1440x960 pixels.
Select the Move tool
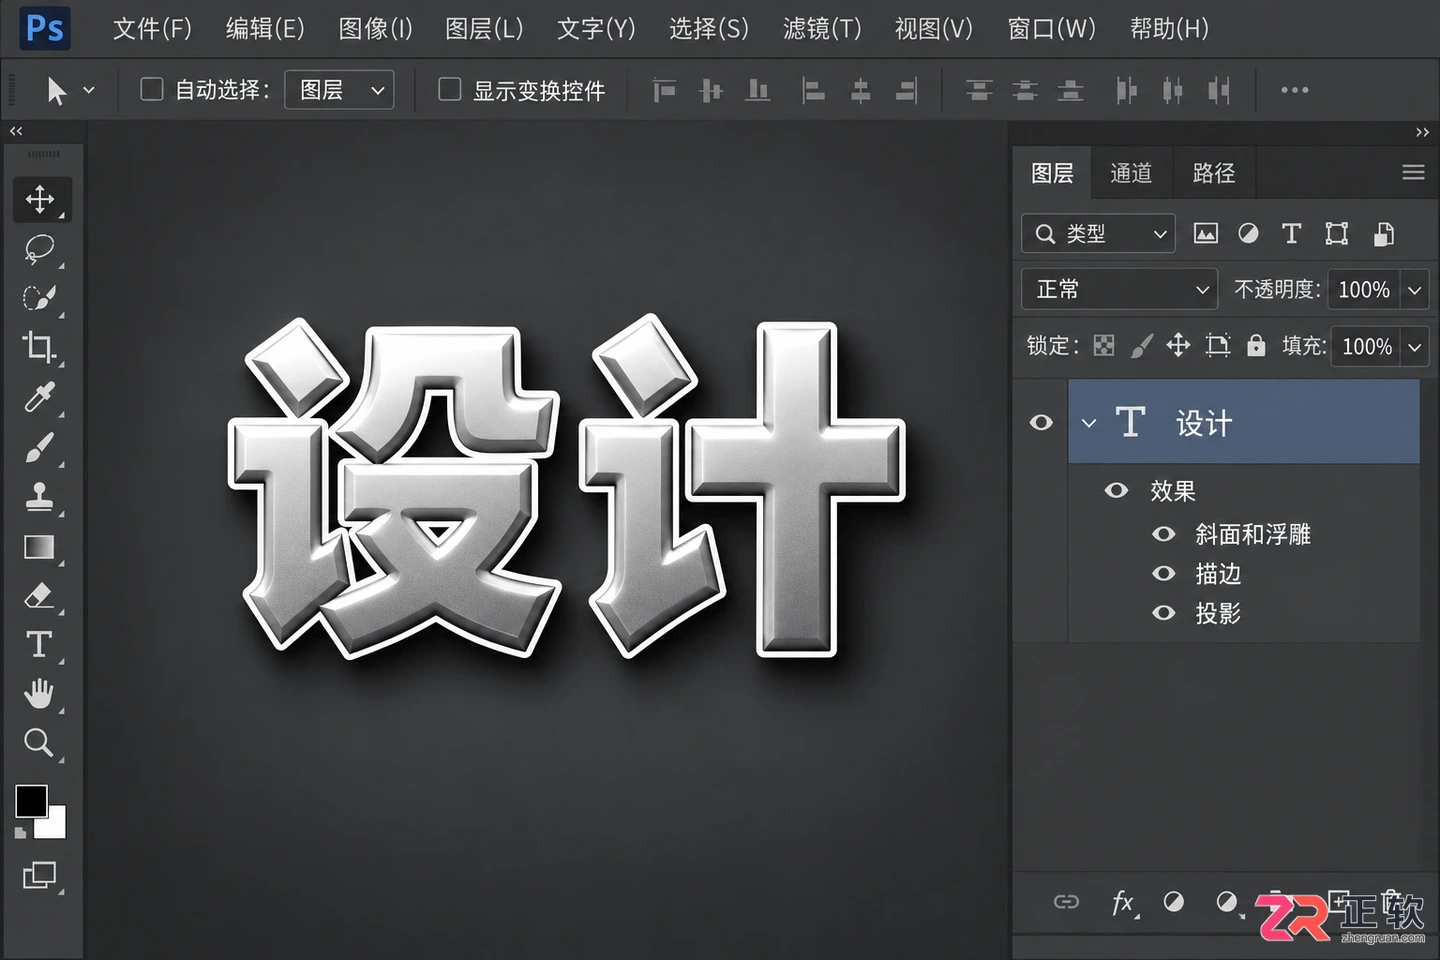click(x=40, y=199)
